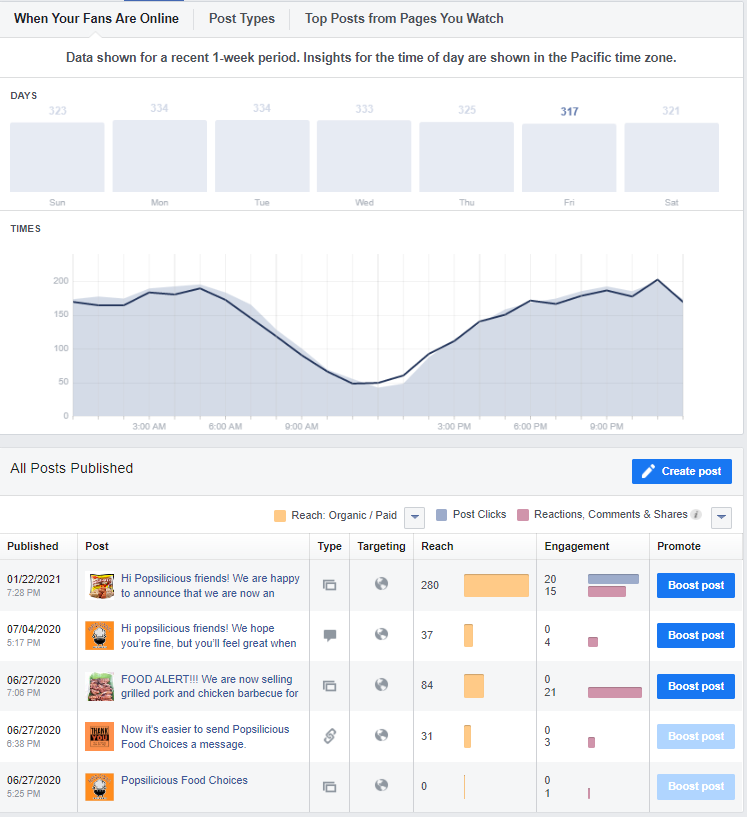747x817 pixels.
Task: Click the status comment type icon for 07/04/2020 post
Action: (x=329, y=635)
